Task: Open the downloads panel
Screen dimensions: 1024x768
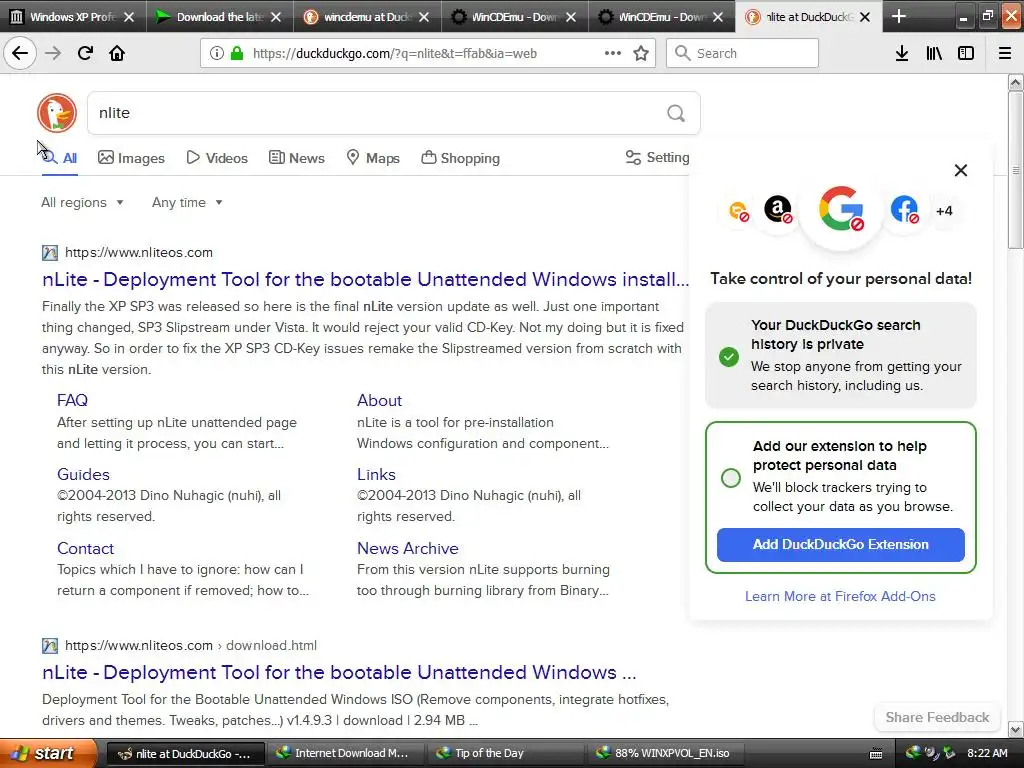Action: [902, 53]
